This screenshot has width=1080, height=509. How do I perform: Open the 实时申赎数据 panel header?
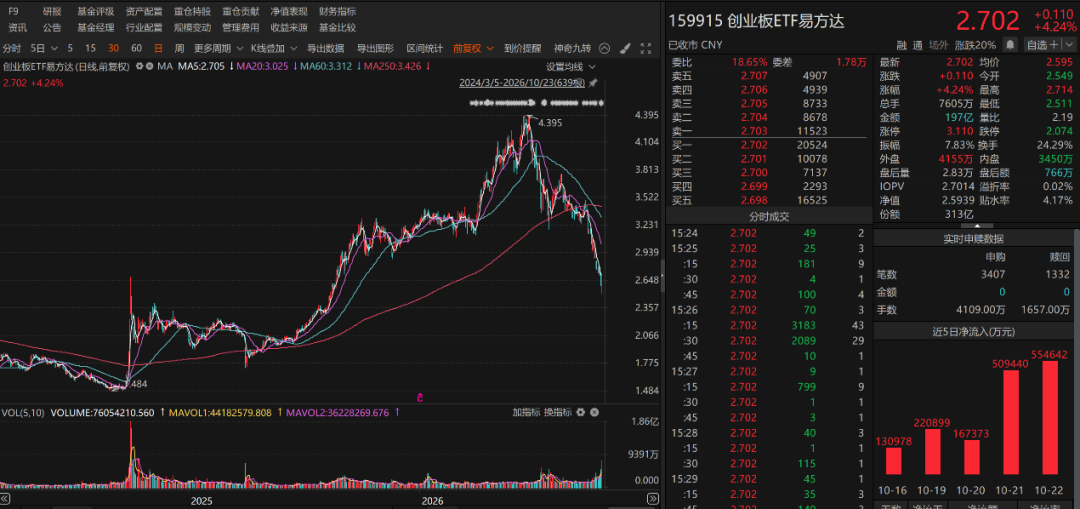pyautogui.click(x=973, y=239)
